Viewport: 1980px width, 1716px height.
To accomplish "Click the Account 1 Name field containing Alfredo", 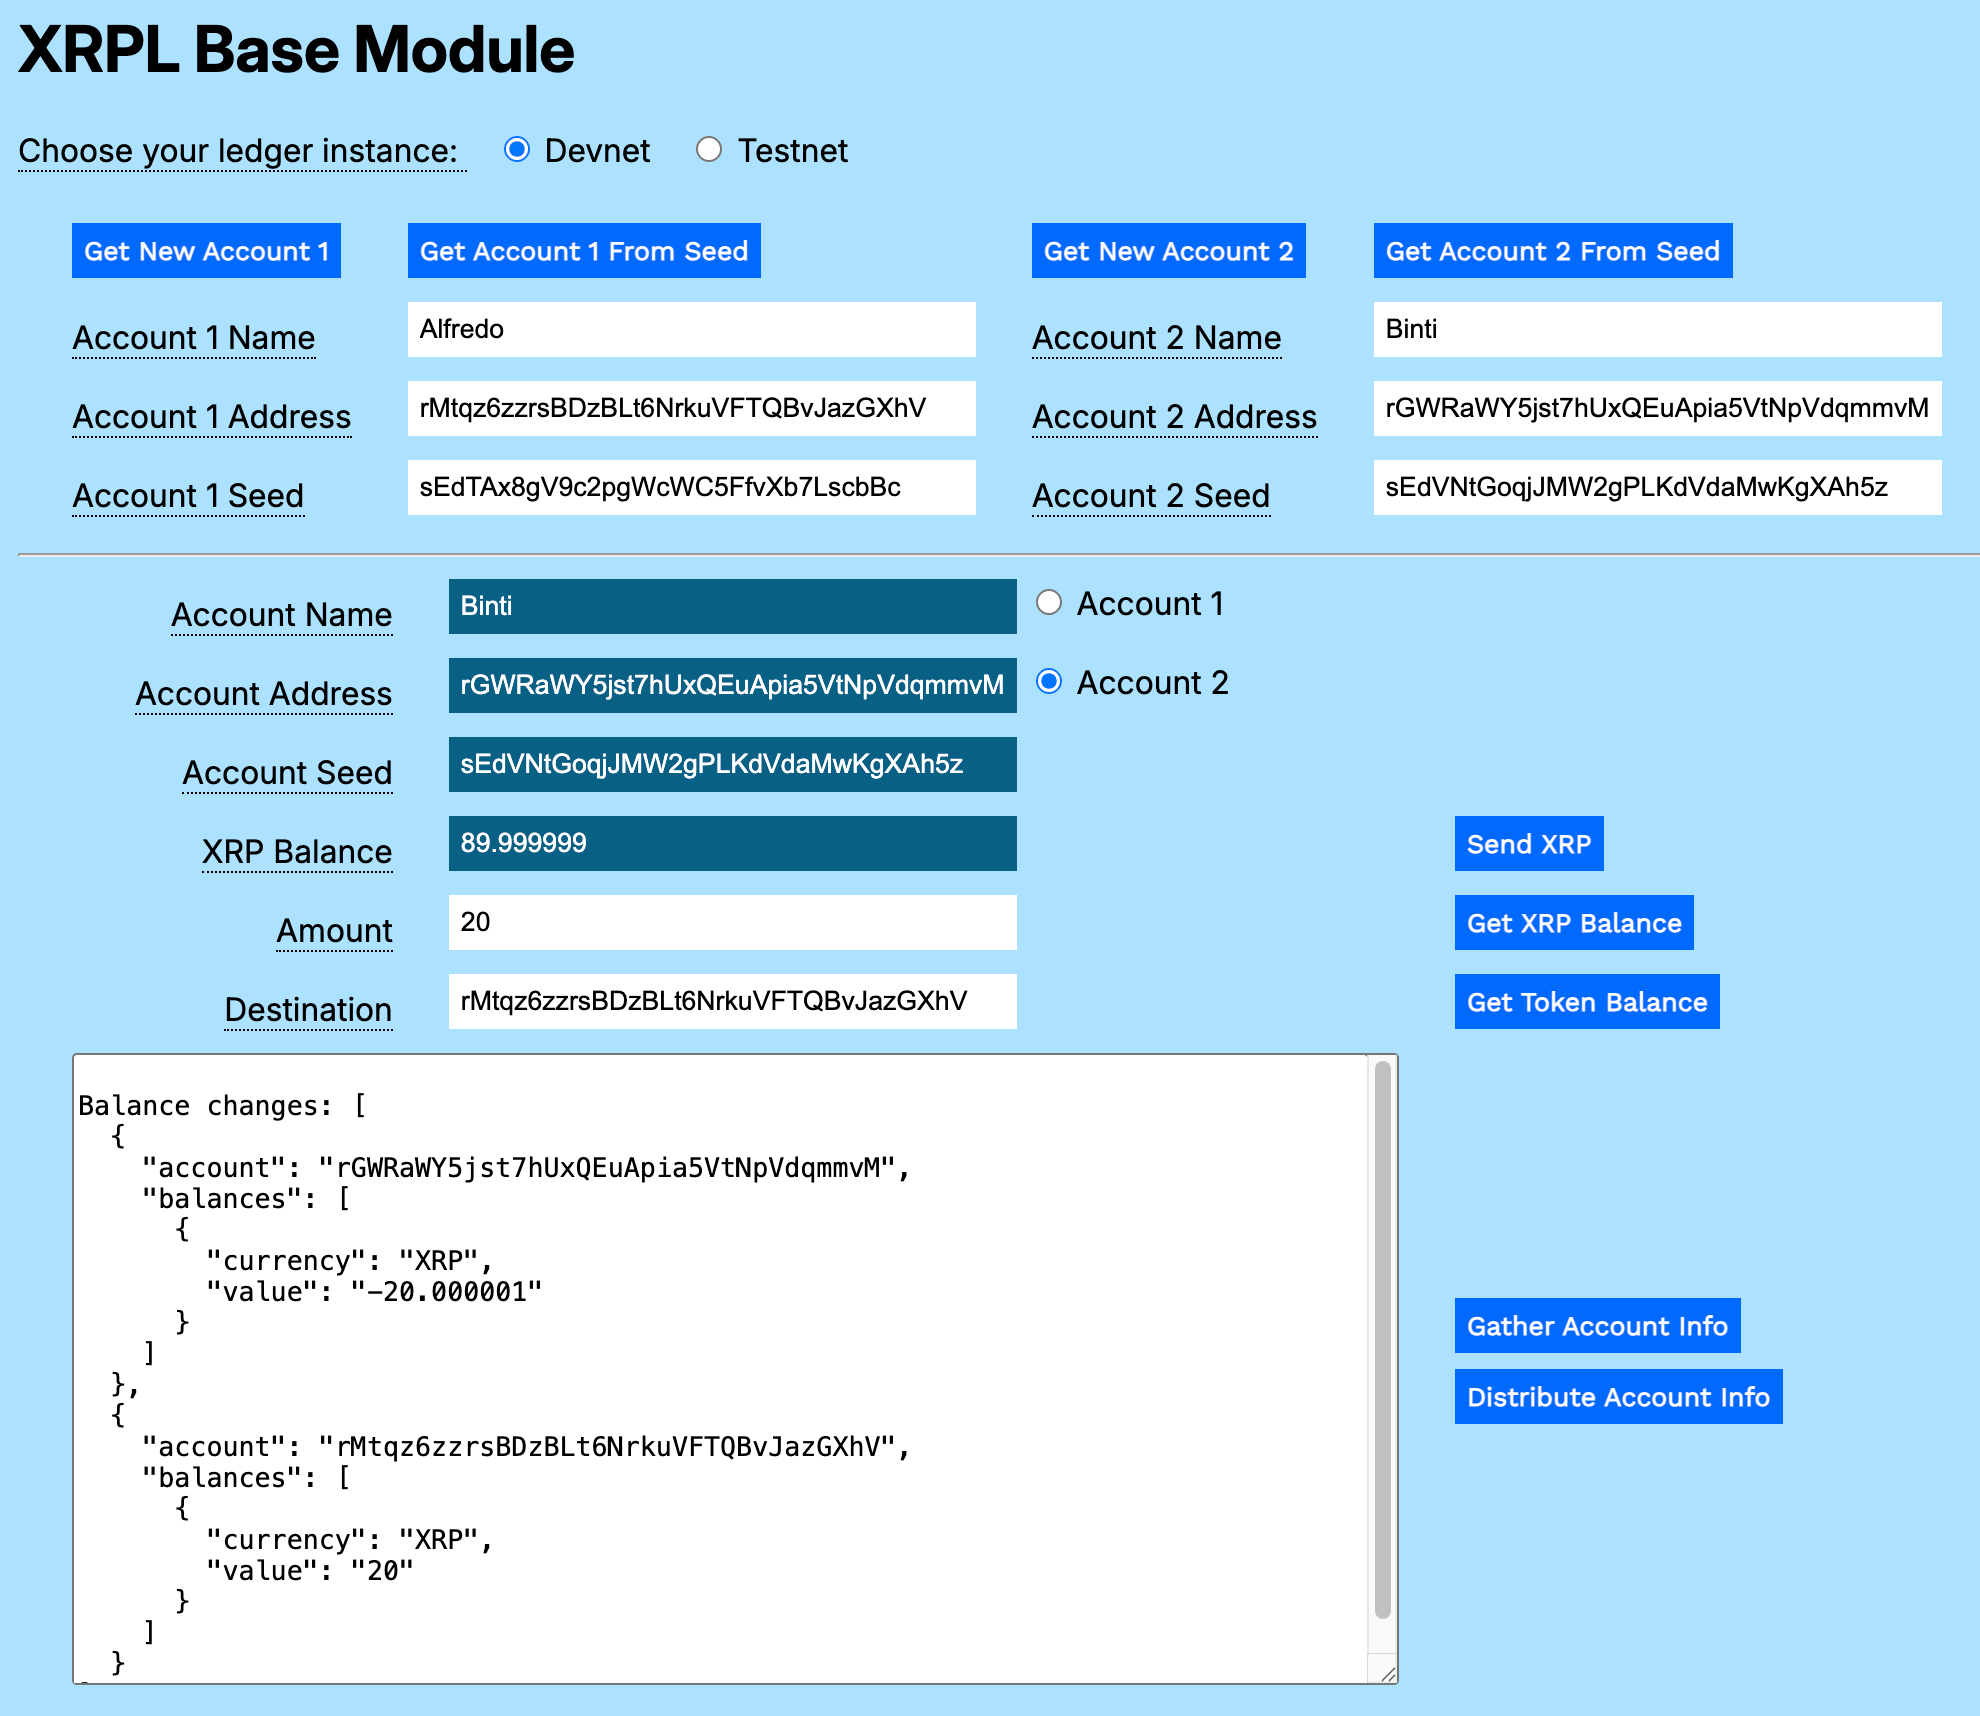I will 691,329.
